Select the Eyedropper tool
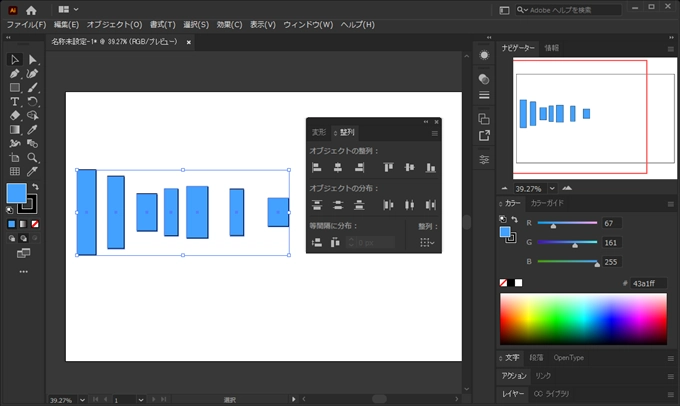The image size is (680, 406). point(32,130)
